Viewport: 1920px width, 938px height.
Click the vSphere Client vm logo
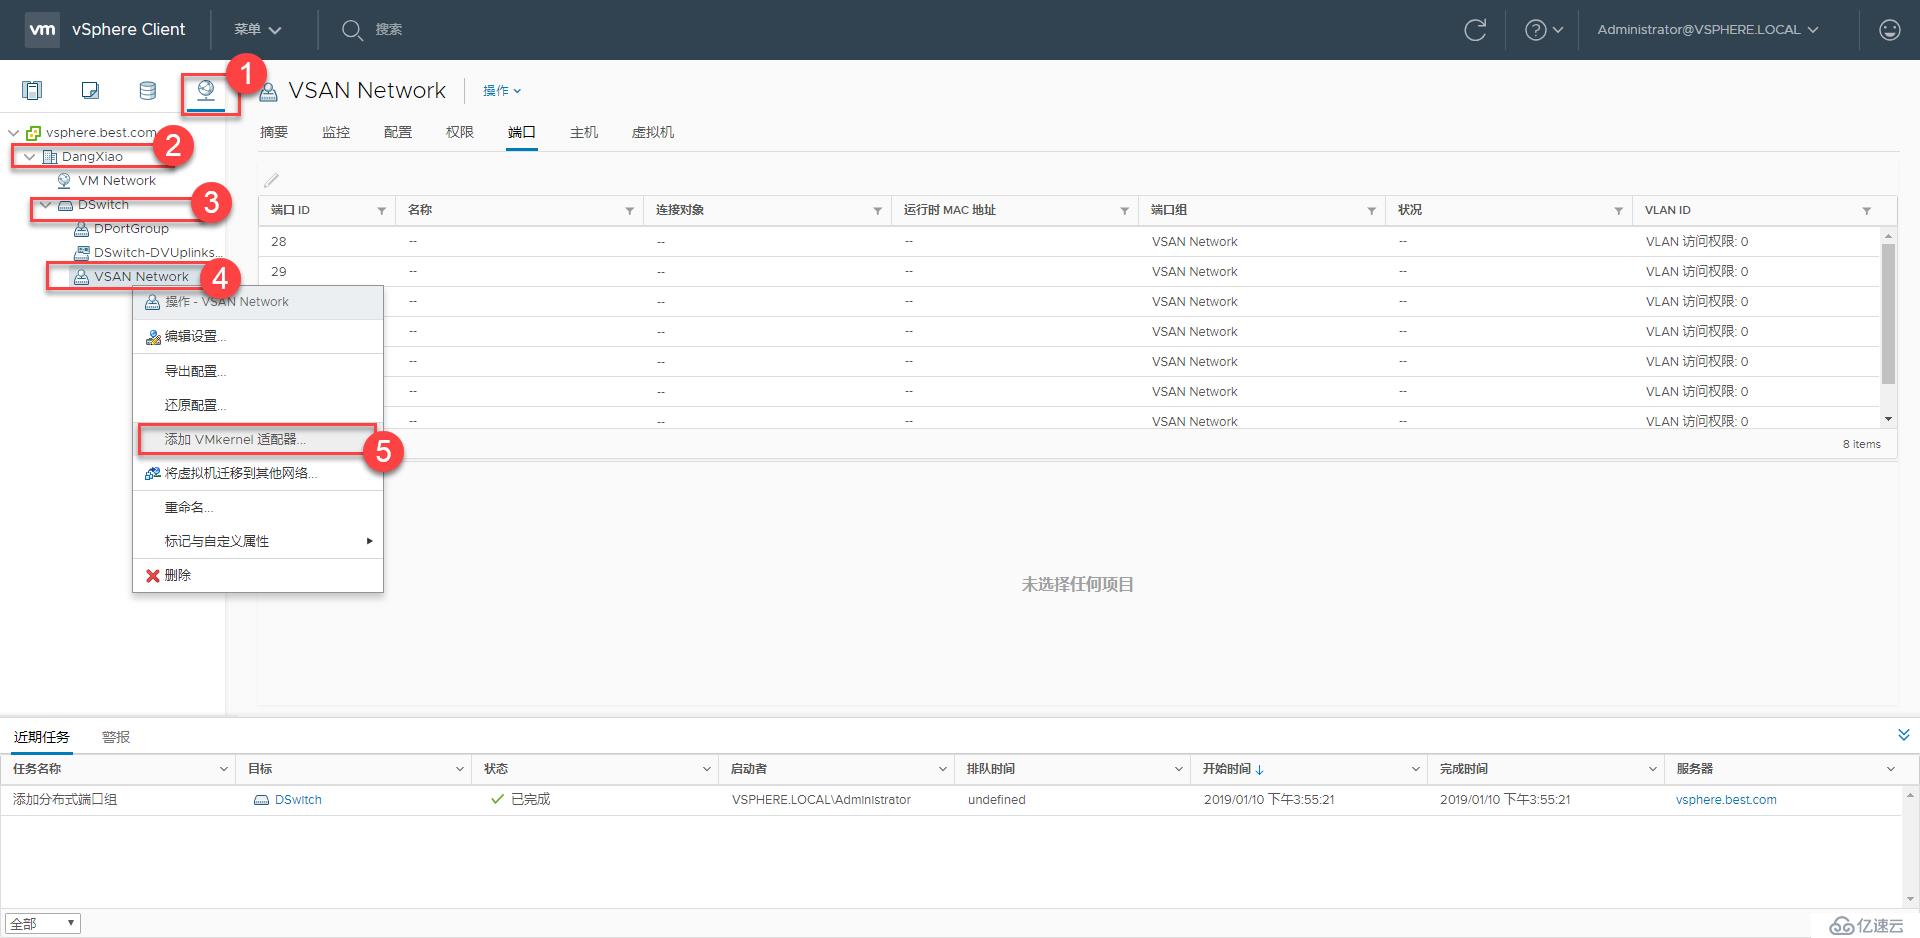[x=42, y=29]
